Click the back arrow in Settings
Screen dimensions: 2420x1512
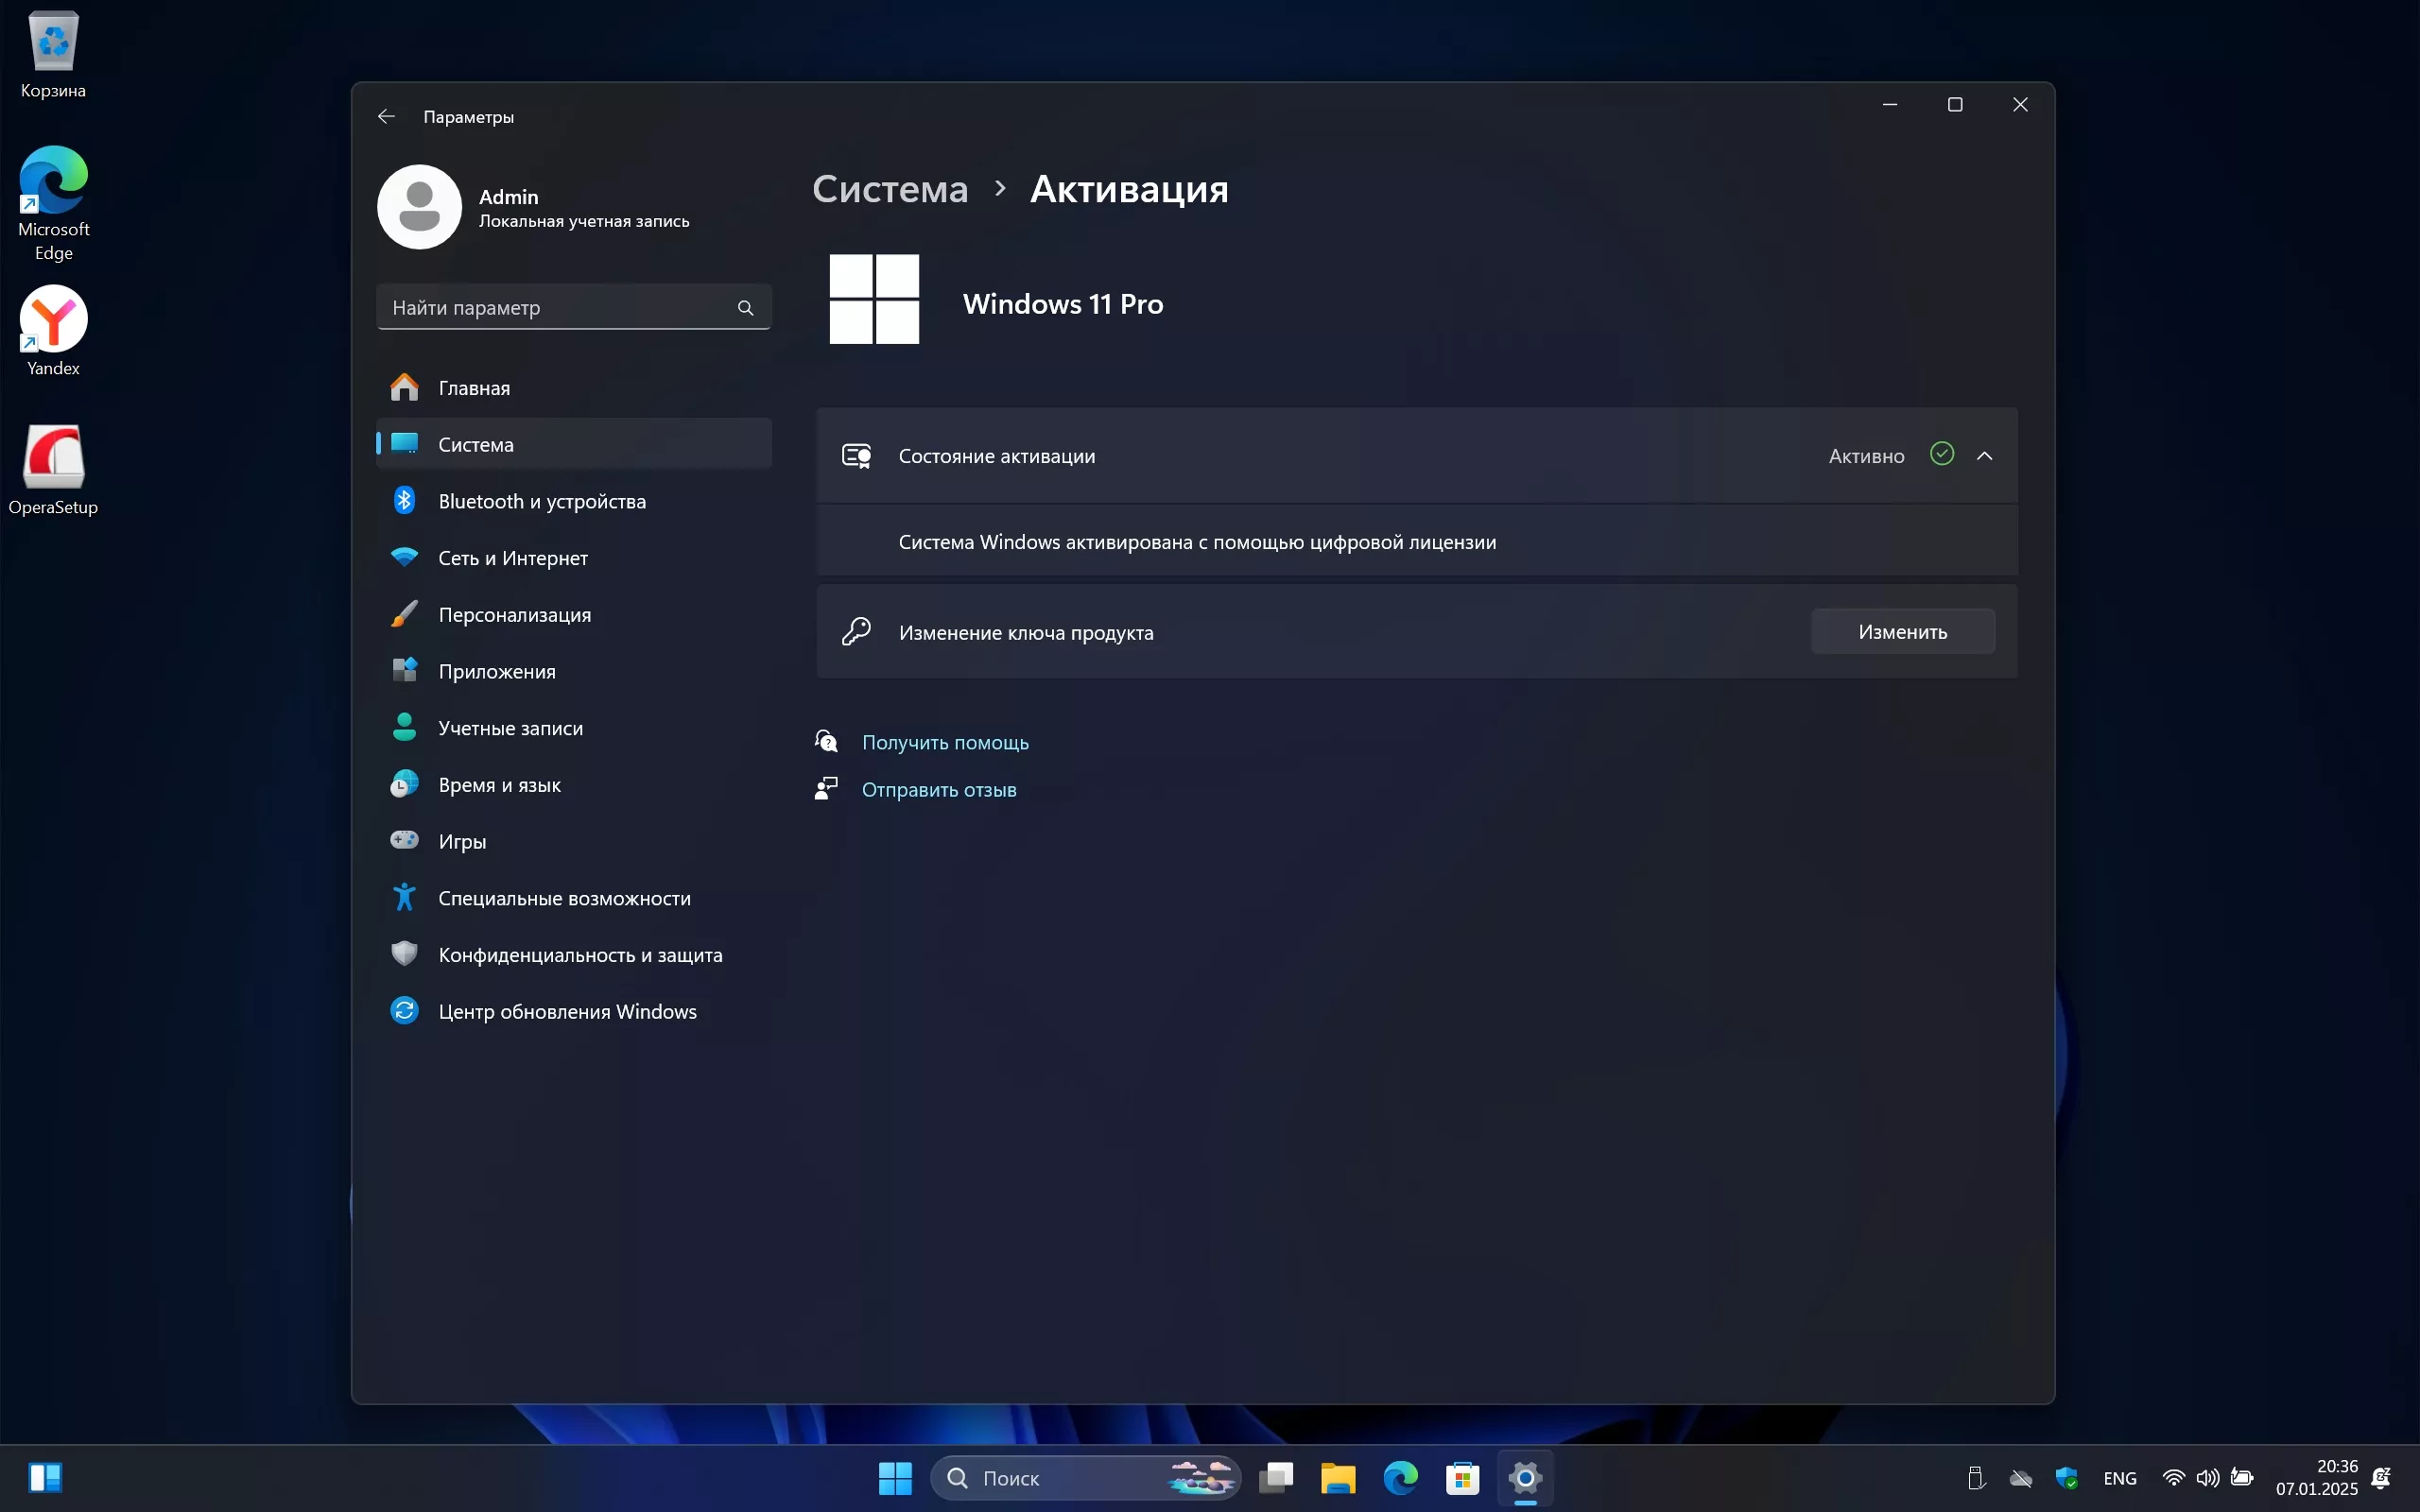[x=386, y=117]
